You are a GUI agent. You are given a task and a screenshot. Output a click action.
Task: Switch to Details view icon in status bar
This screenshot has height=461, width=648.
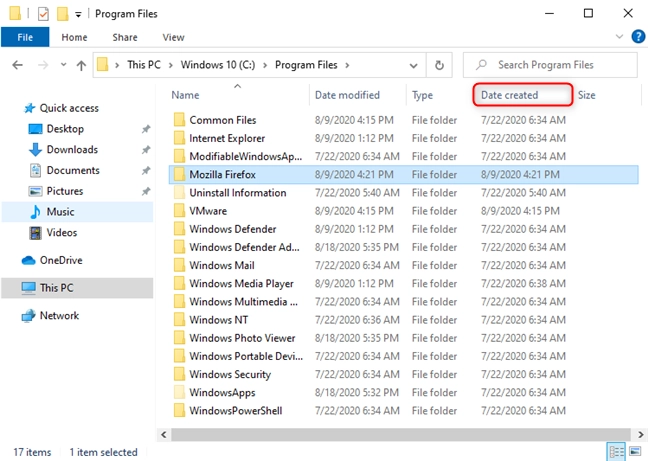[x=616, y=451]
